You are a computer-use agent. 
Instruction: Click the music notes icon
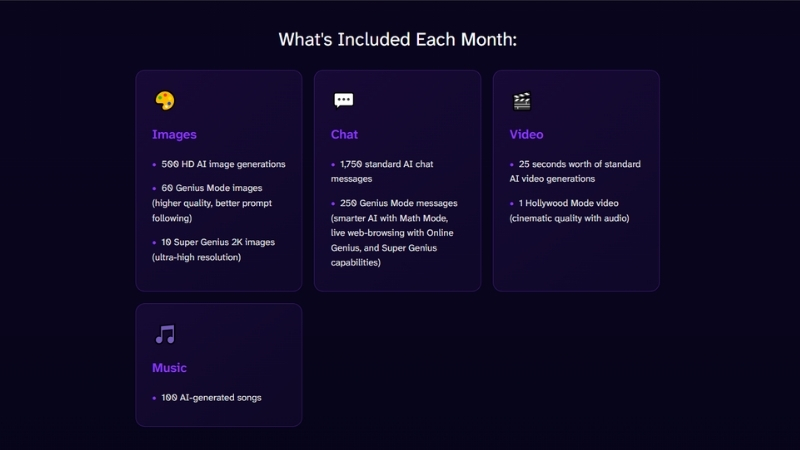(165, 335)
